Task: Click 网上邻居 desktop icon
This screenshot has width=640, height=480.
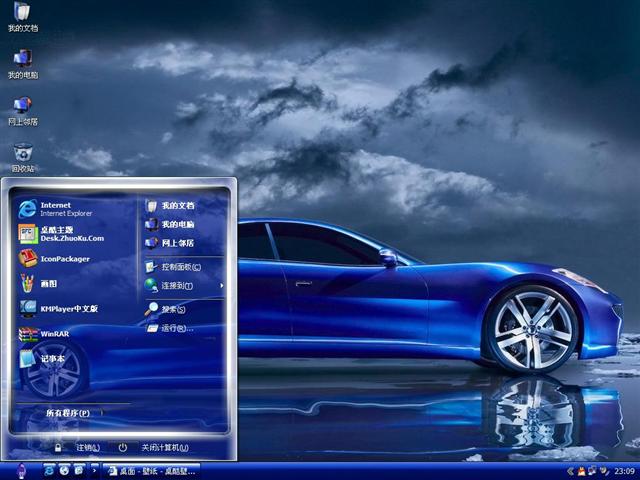Action: pos(22,110)
